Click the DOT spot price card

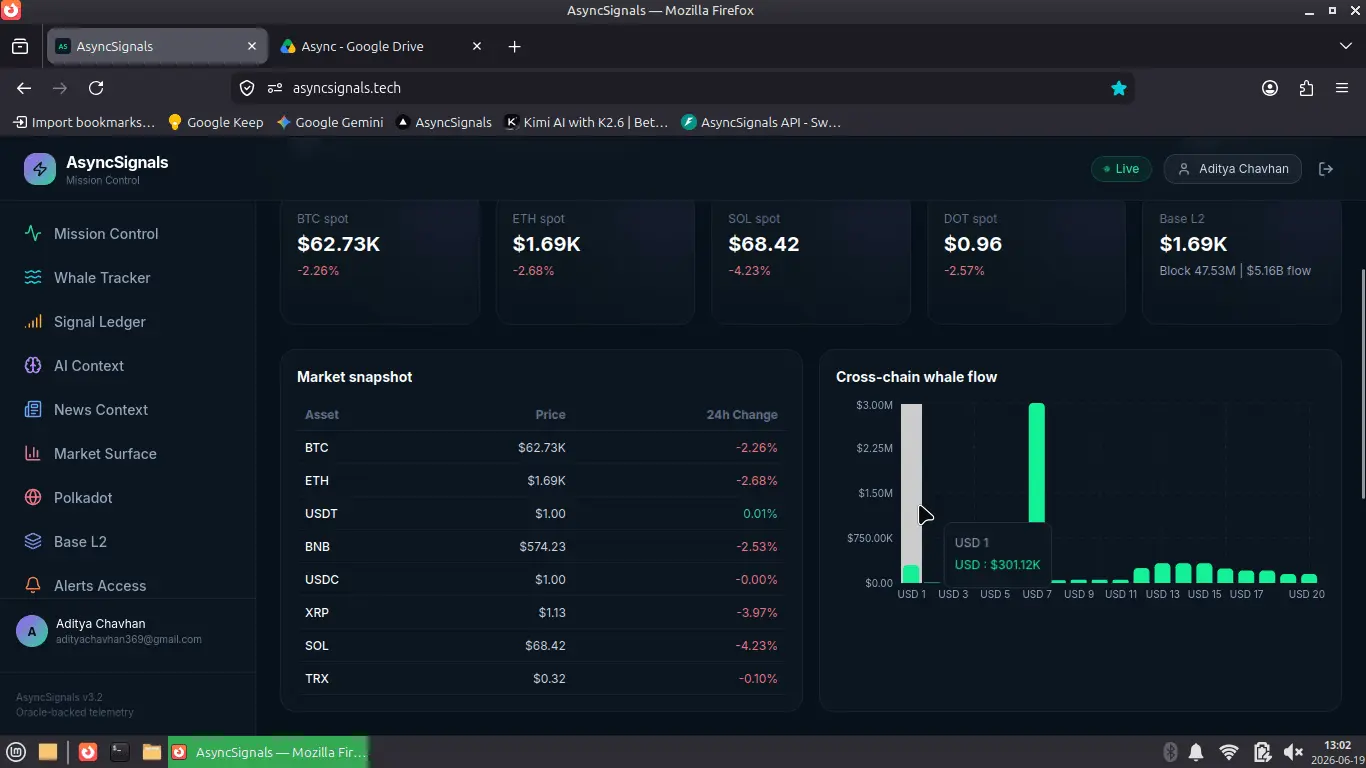(x=1027, y=262)
